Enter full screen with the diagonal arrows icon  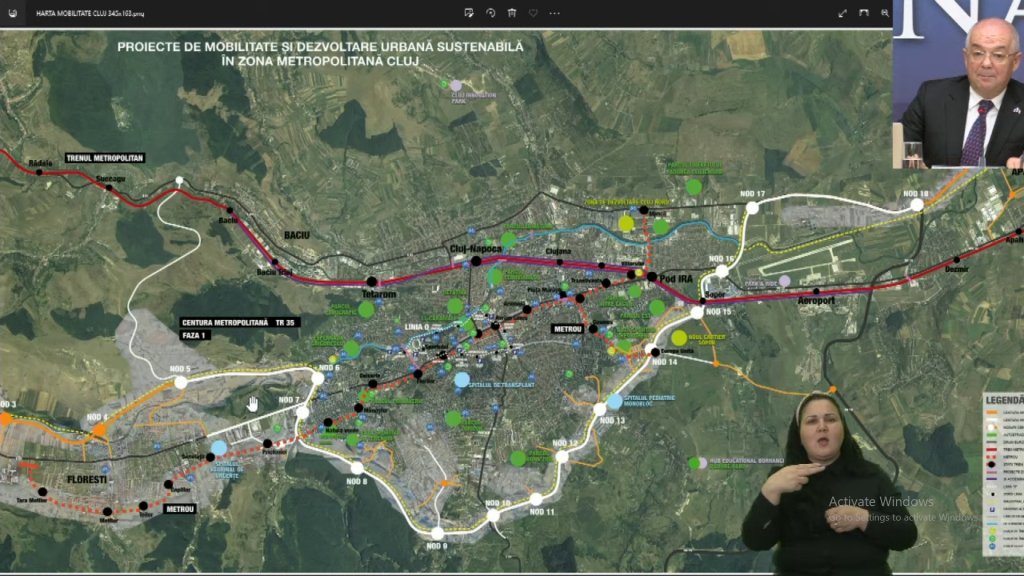point(842,13)
